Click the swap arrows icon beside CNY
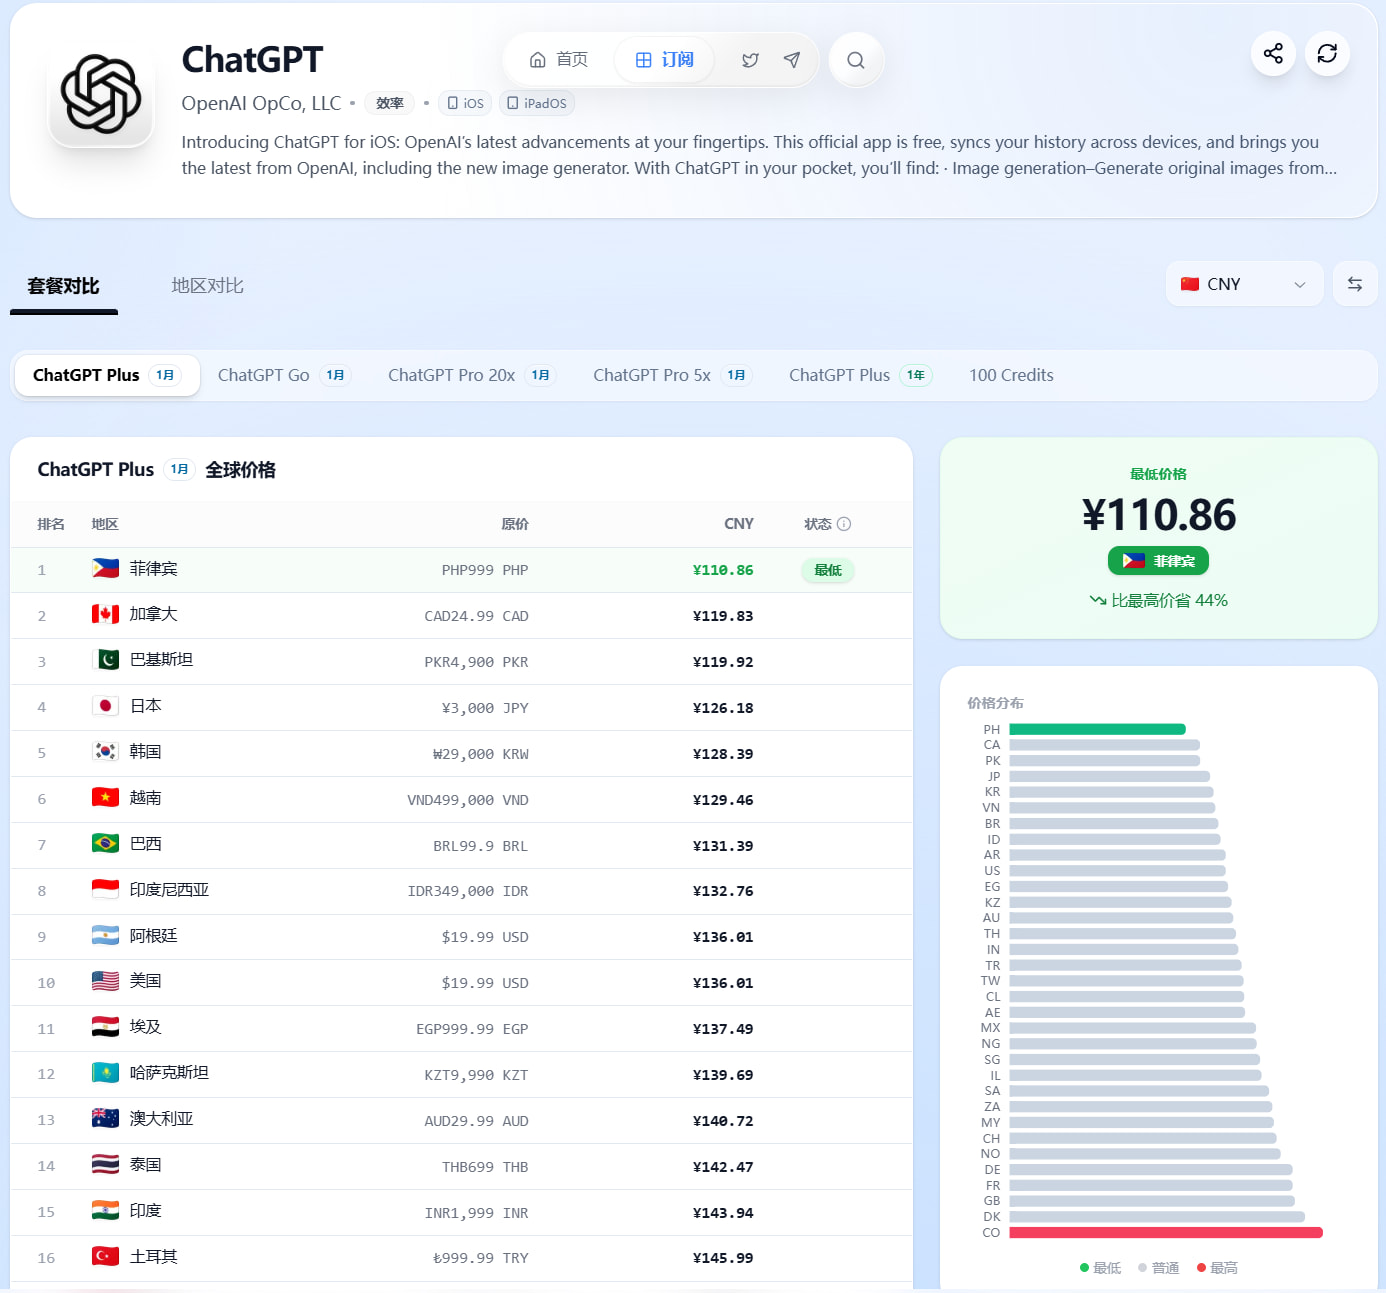This screenshot has width=1386, height=1293. click(1355, 284)
